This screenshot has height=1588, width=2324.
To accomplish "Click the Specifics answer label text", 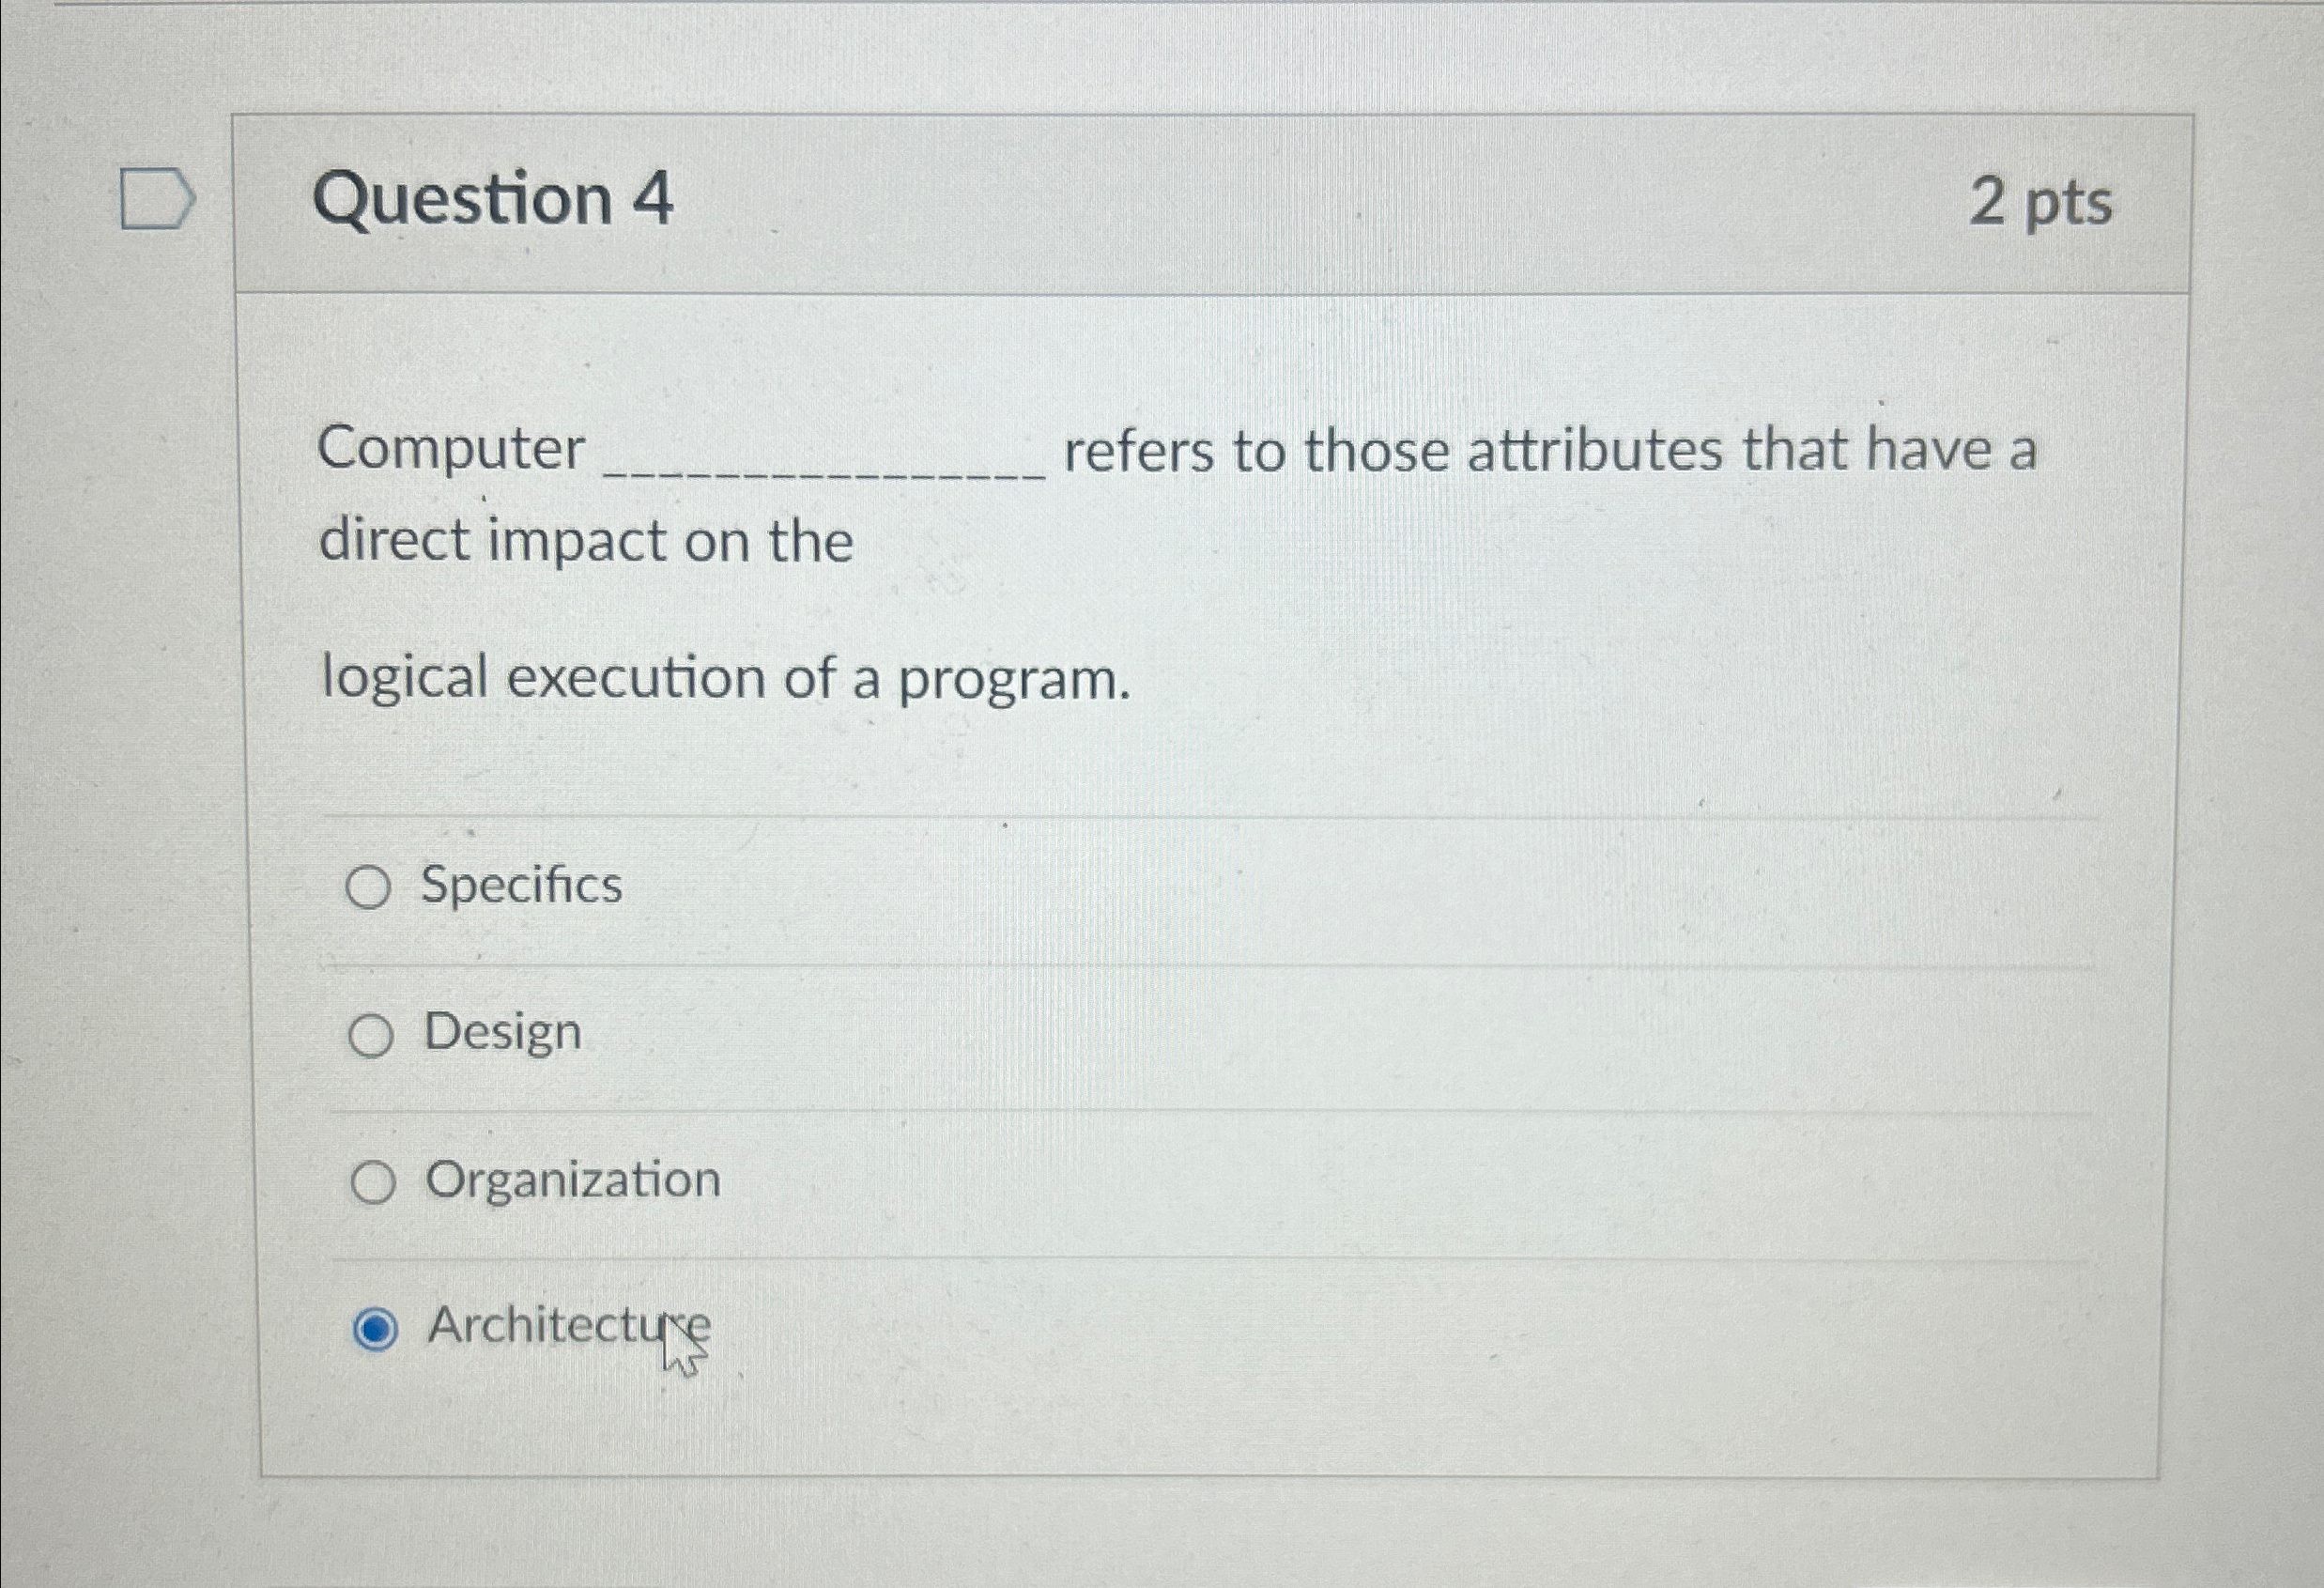I will (x=519, y=886).
